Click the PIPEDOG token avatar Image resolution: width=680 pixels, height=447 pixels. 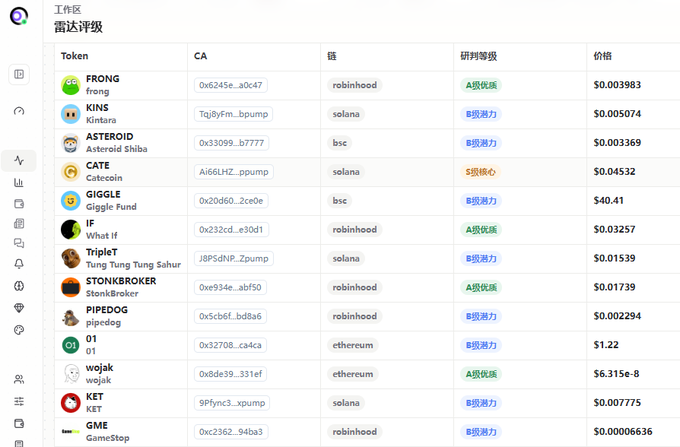click(71, 316)
